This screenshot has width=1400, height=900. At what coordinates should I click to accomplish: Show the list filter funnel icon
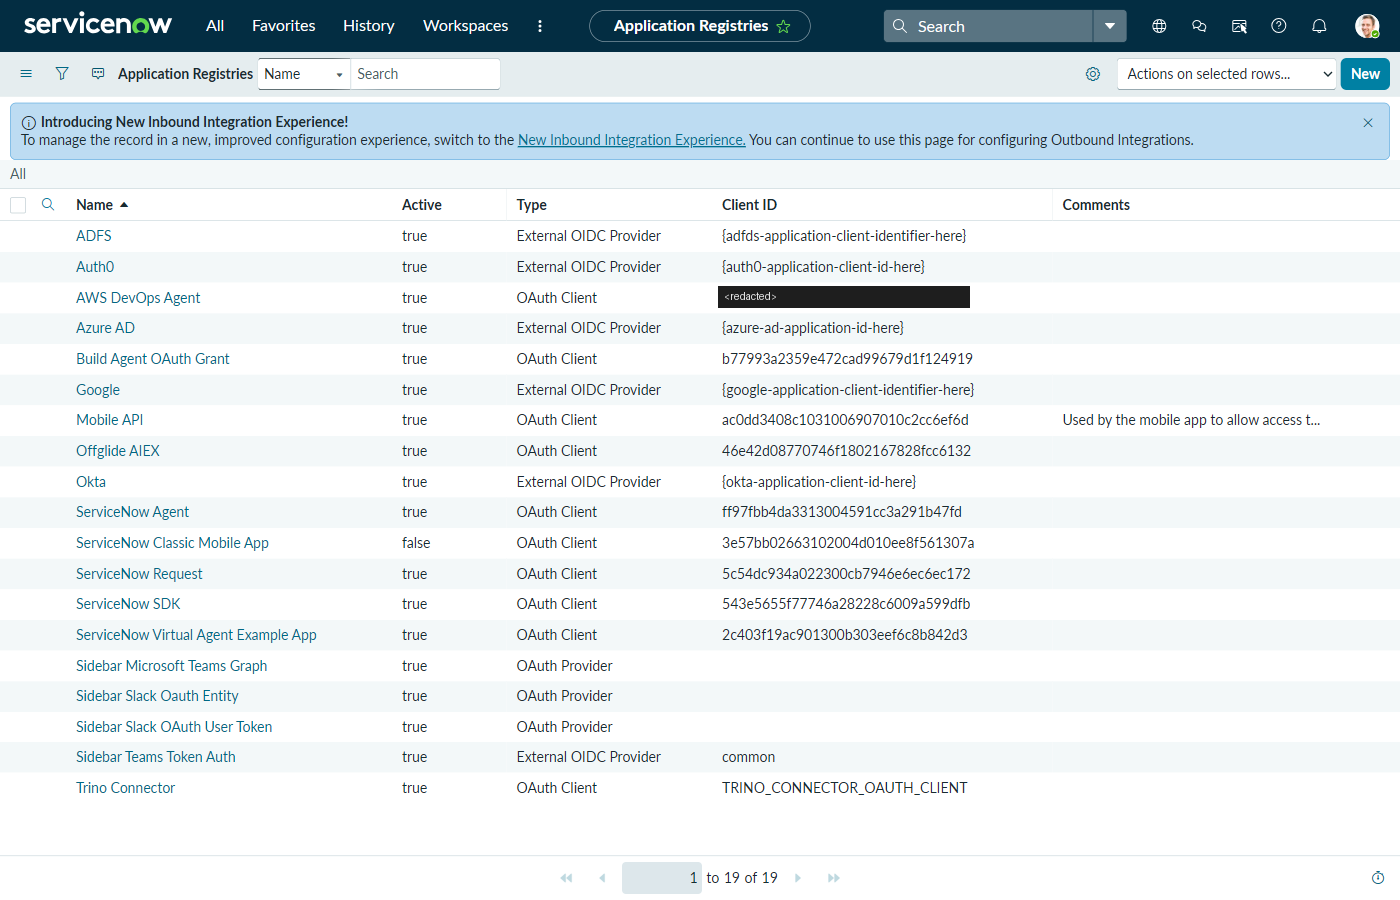pyautogui.click(x=62, y=74)
